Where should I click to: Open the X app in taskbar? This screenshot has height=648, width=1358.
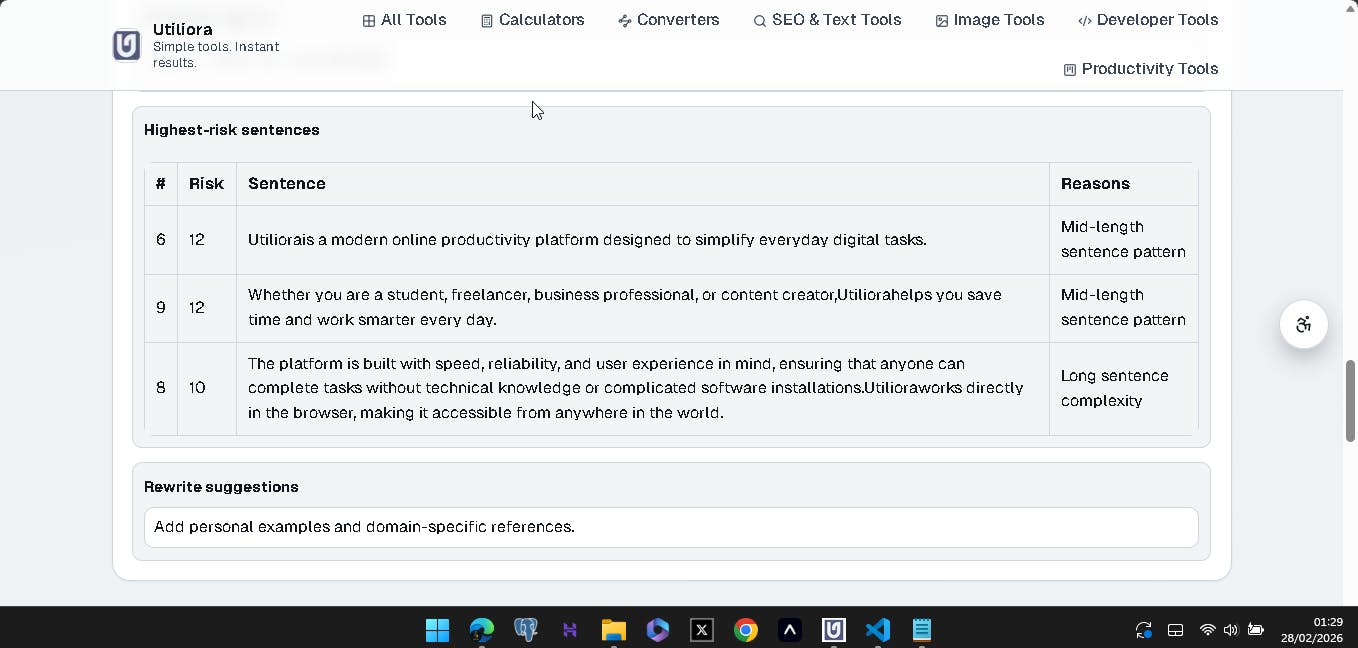click(702, 630)
